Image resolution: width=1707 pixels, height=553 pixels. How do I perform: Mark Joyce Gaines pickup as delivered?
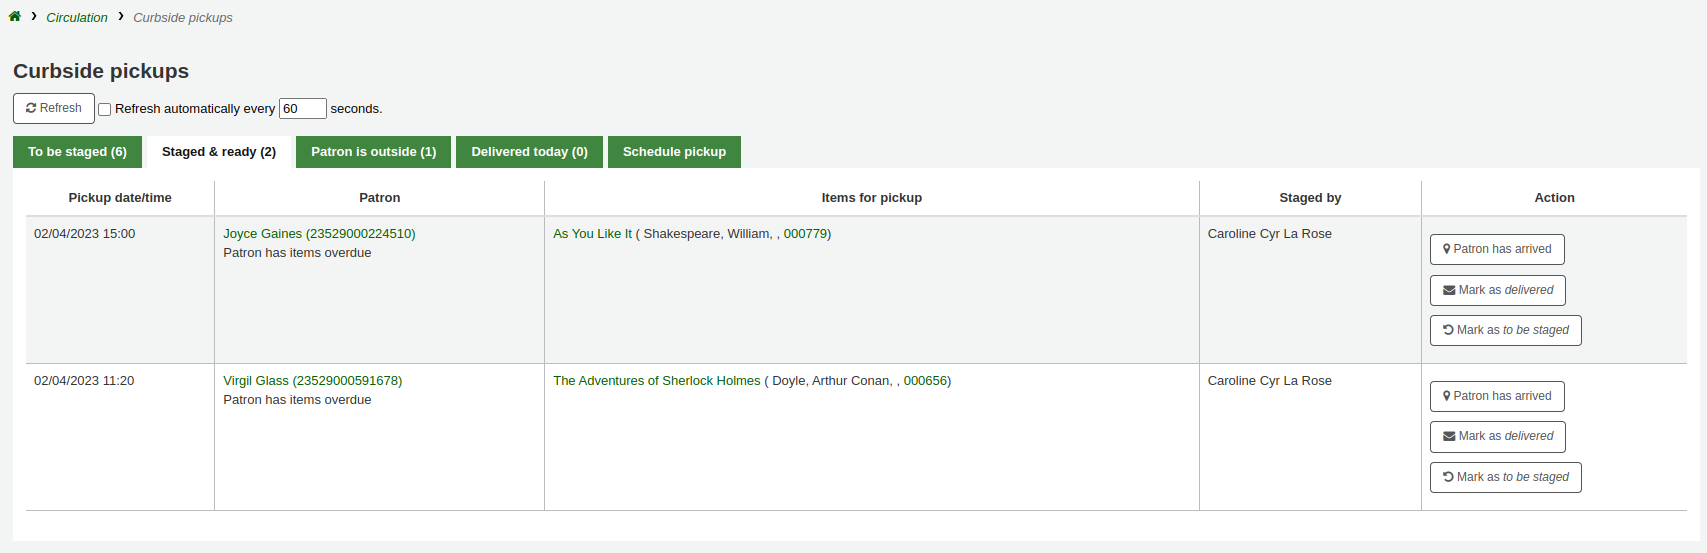click(x=1497, y=290)
